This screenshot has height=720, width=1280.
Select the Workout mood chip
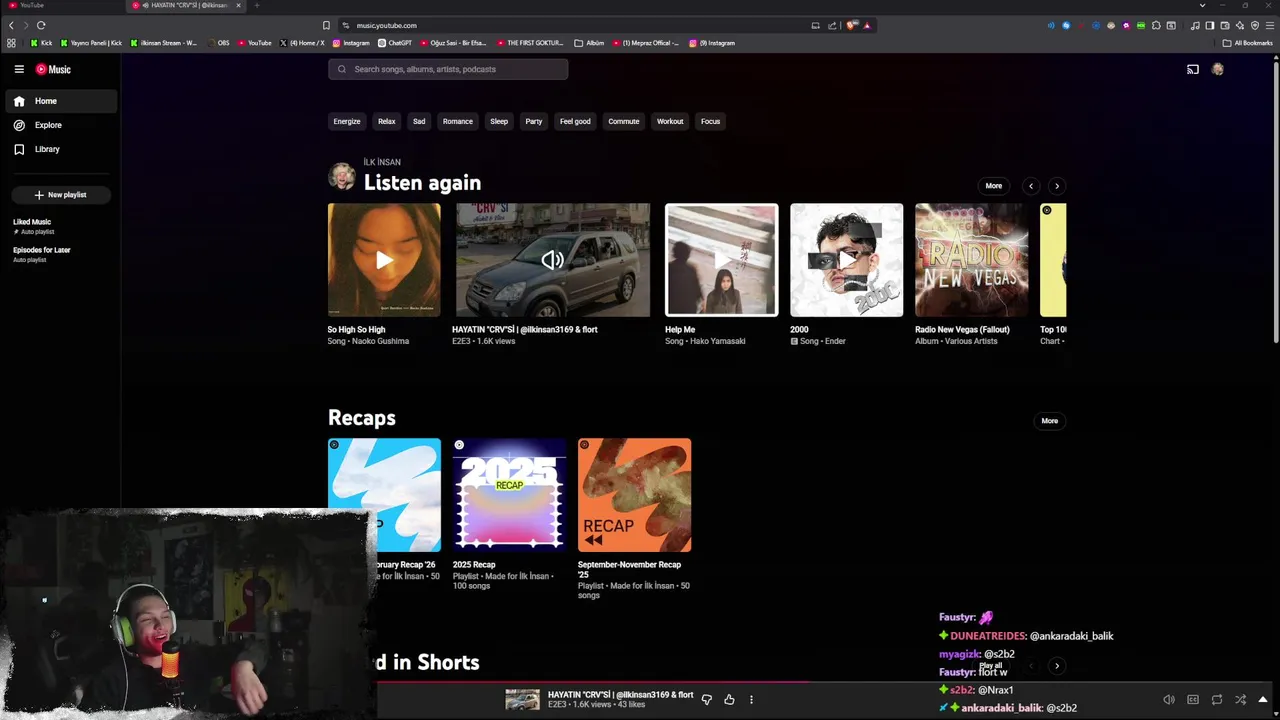coord(670,121)
